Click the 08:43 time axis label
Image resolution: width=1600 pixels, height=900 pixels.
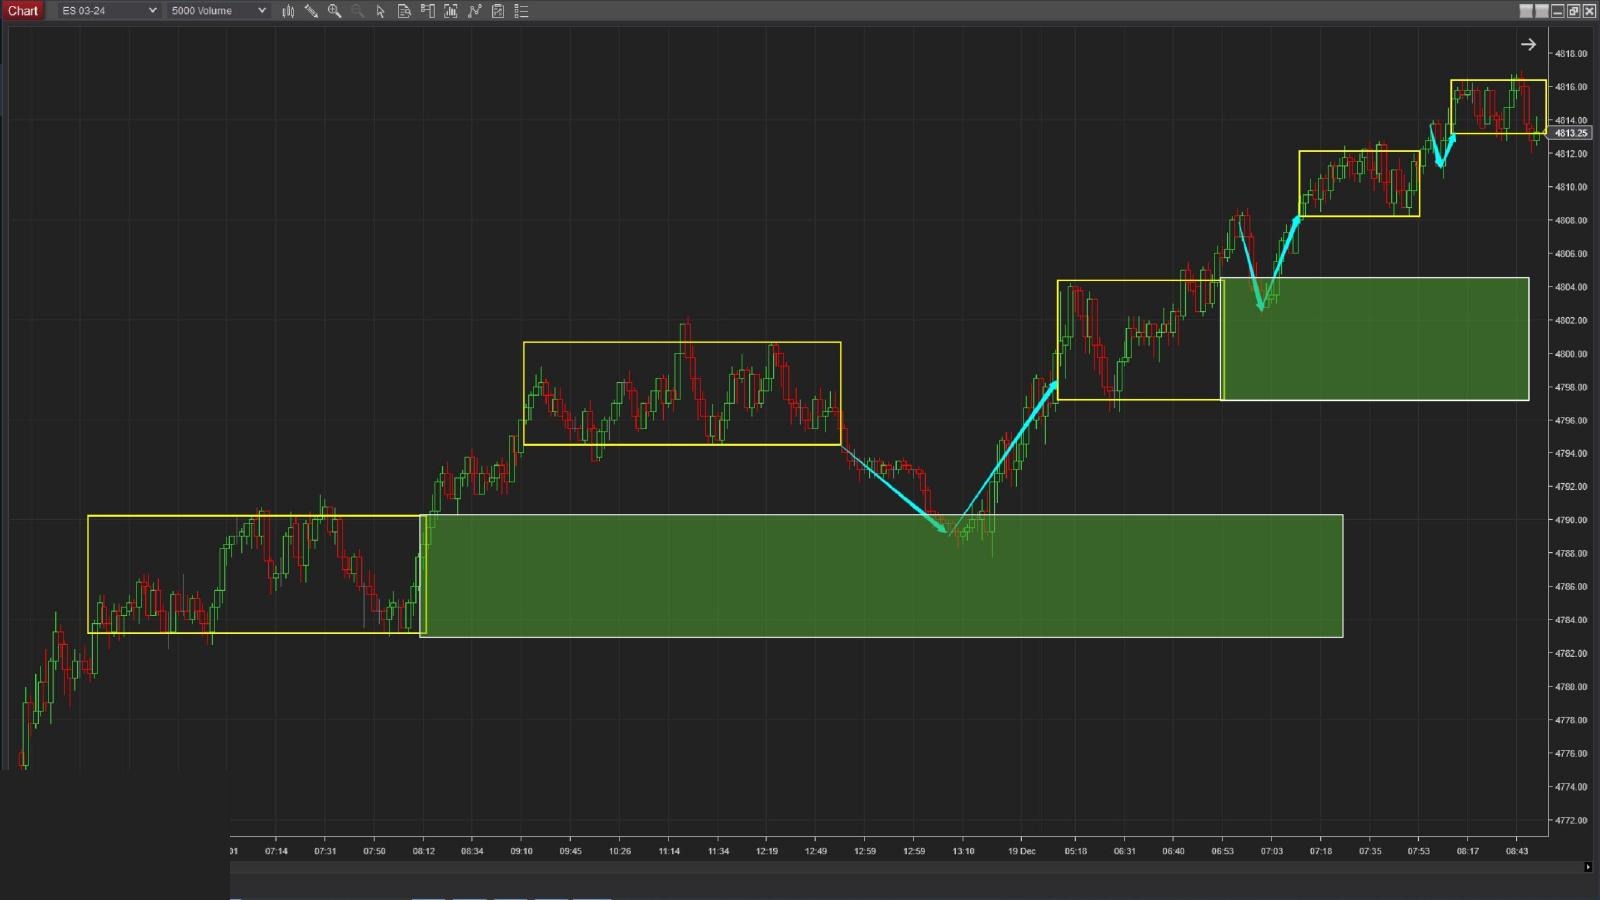point(1517,852)
